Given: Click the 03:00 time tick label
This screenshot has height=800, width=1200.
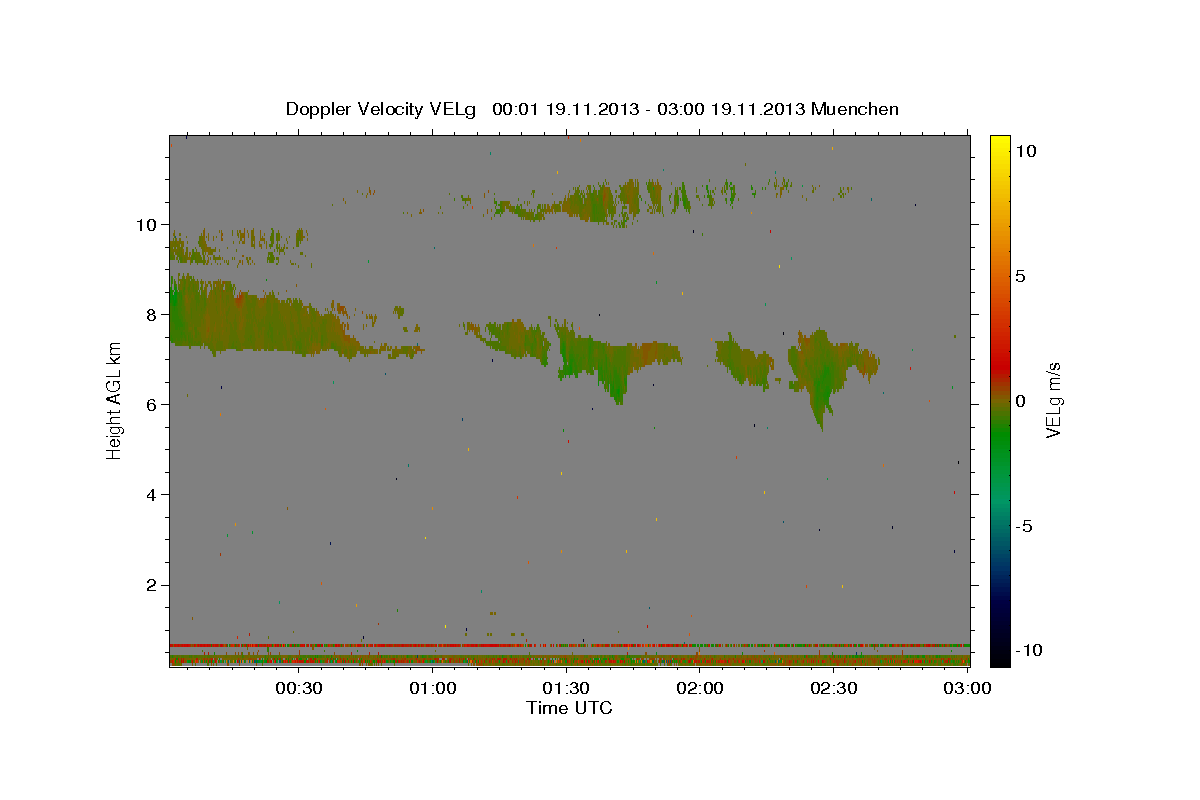Looking at the screenshot, I should coord(966,688).
